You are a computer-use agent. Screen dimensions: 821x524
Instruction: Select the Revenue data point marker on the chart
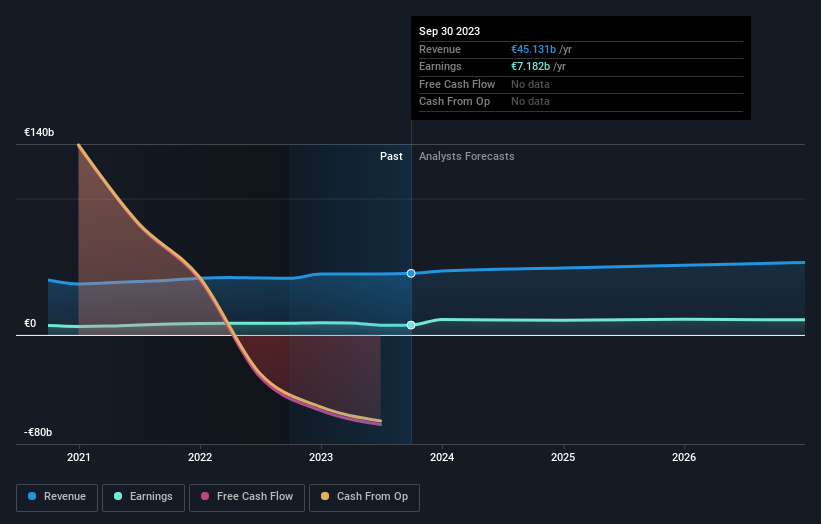(x=411, y=273)
